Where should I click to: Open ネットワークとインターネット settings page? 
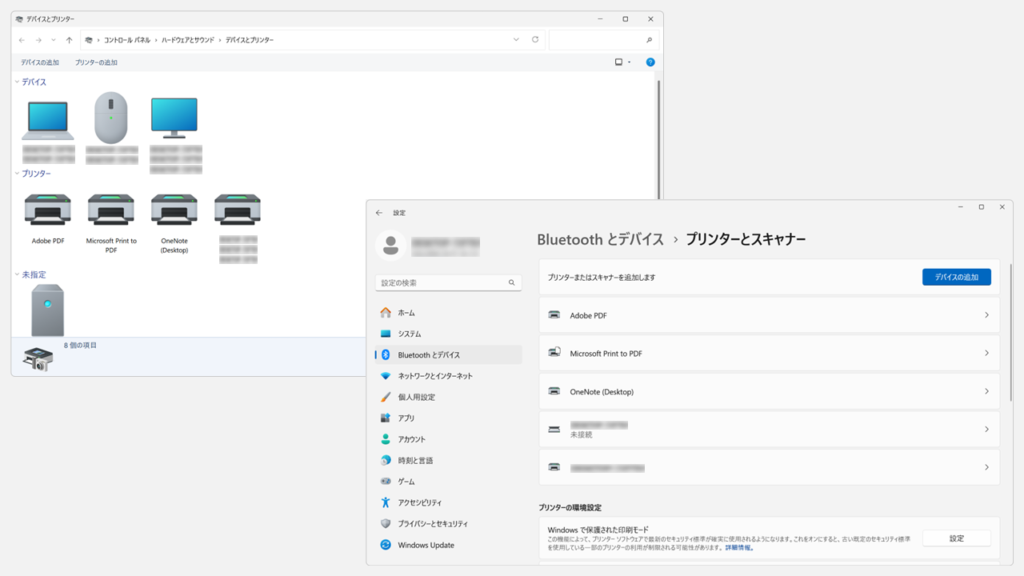[435, 376]
